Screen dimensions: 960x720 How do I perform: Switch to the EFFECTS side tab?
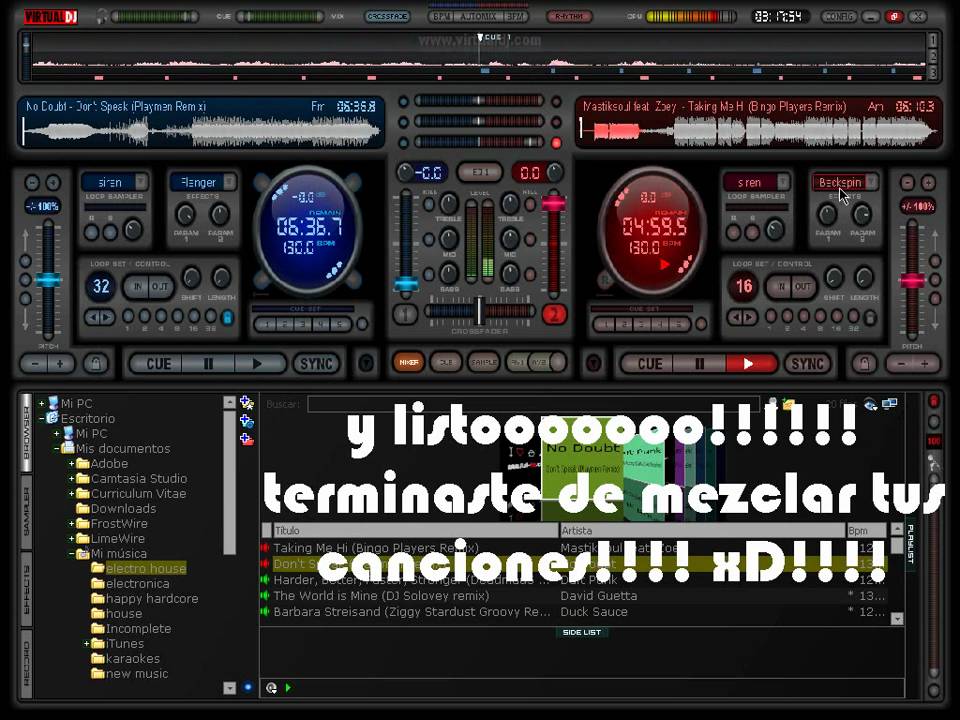[x=26, y=589]
